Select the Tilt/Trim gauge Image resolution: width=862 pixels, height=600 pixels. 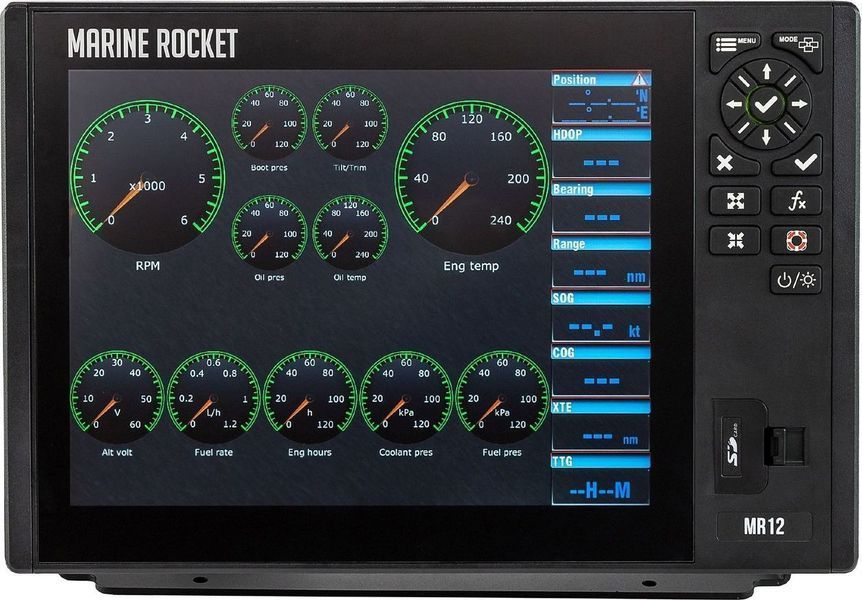350,123
